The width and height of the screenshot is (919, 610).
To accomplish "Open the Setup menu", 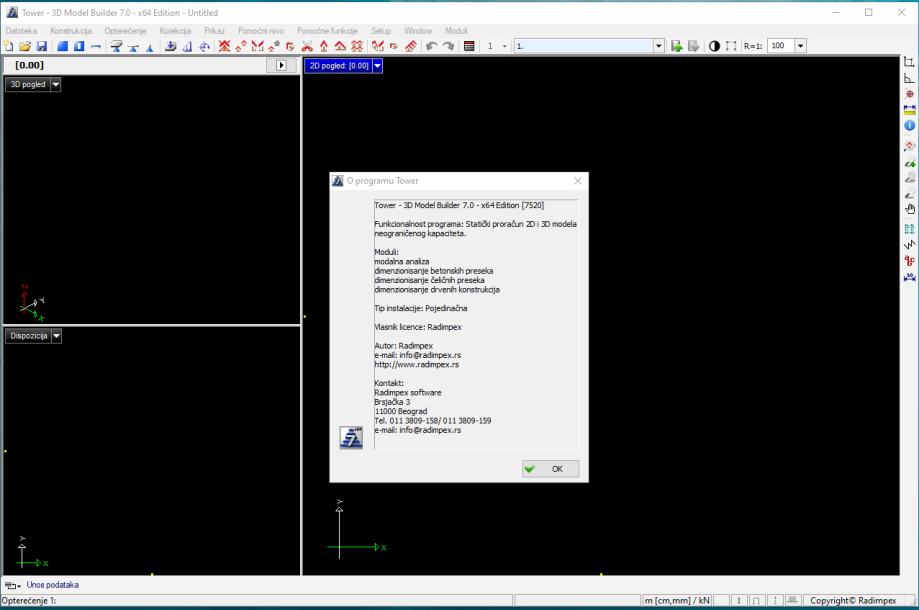I will [x=381, y=30].
